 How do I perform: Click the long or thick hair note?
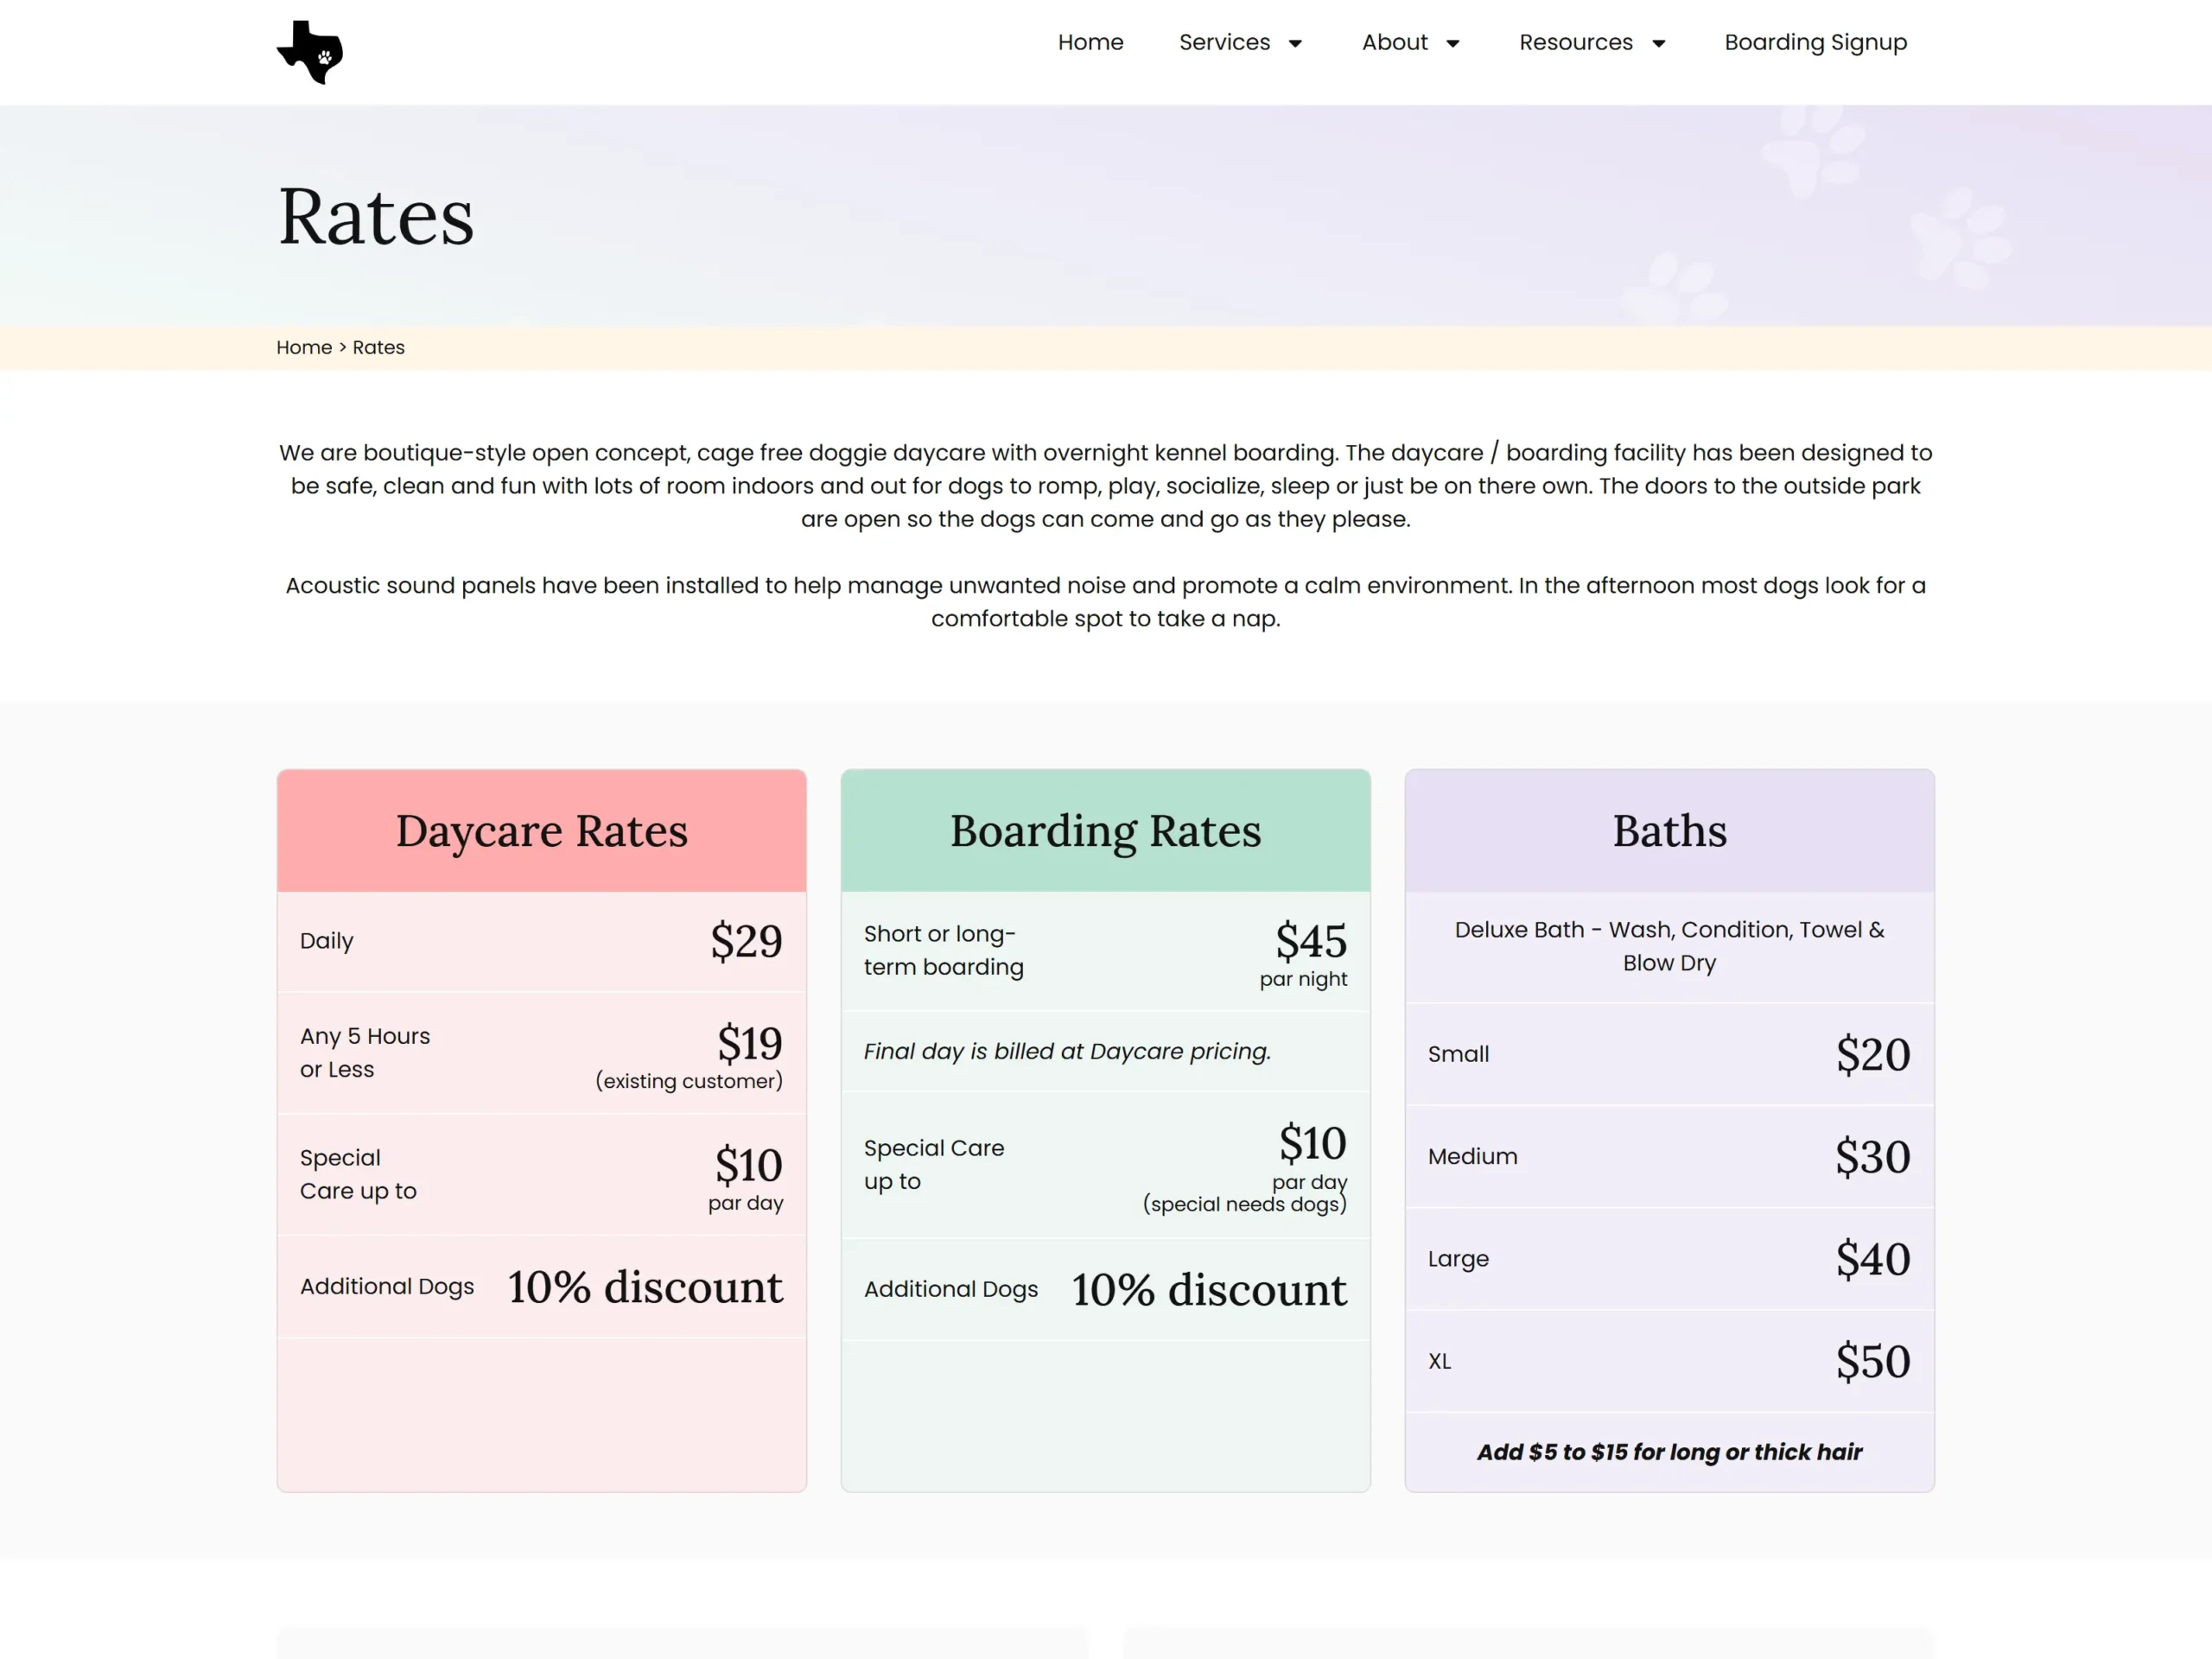(1669, 1452)
